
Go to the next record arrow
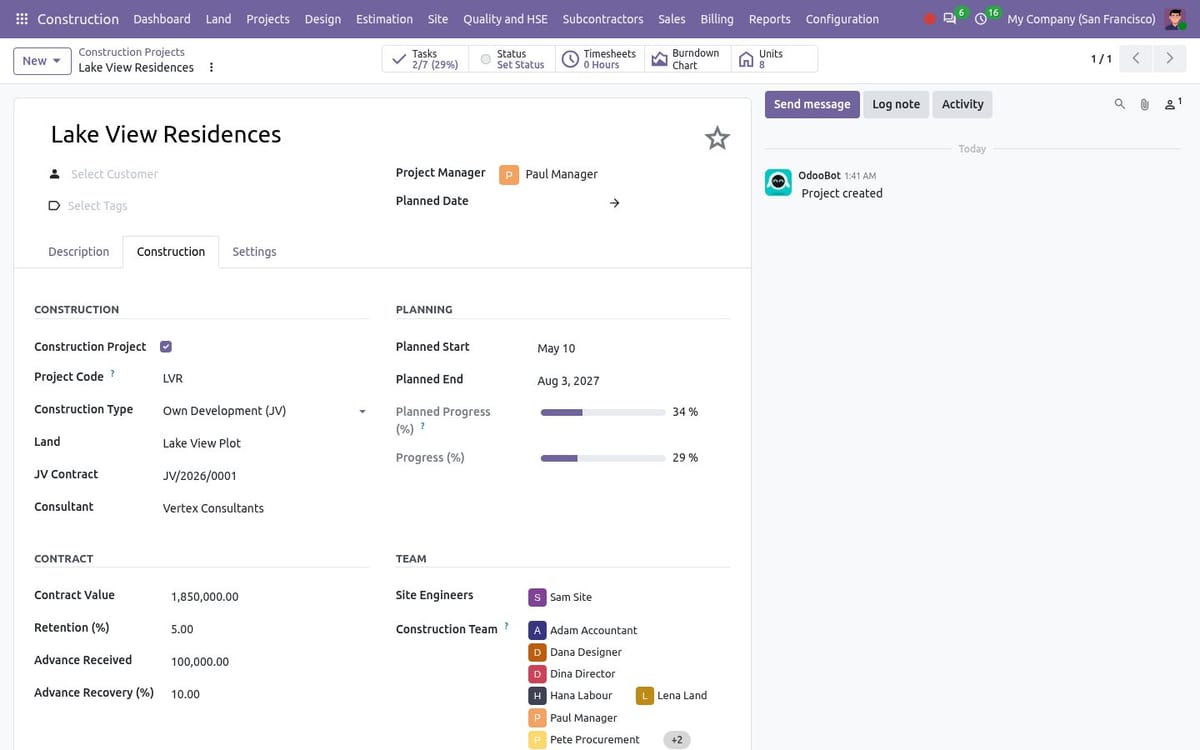click(1169, 59)
